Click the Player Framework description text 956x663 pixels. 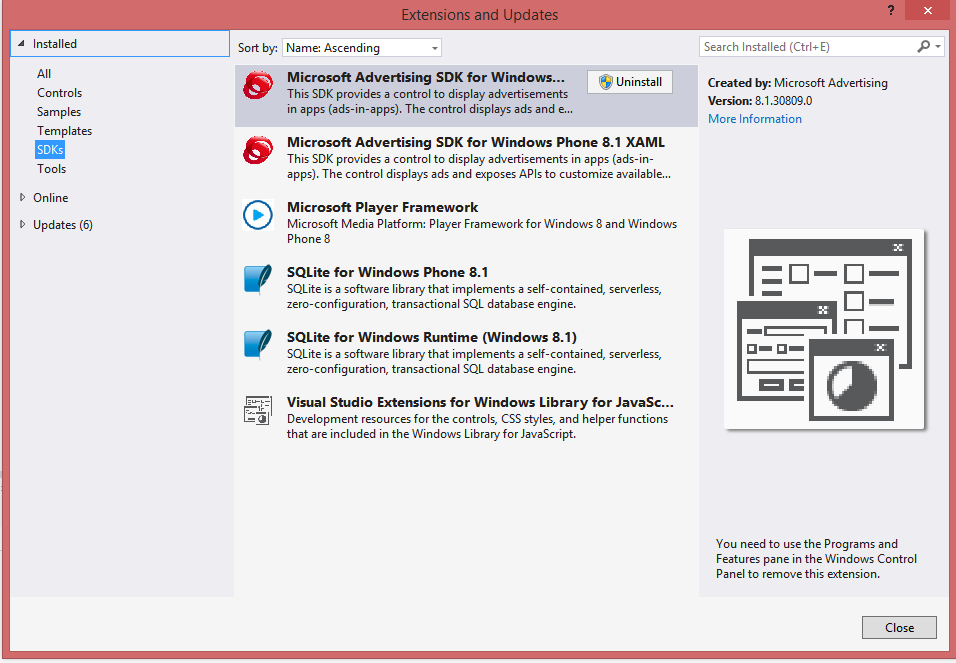[x=482, y=231]
